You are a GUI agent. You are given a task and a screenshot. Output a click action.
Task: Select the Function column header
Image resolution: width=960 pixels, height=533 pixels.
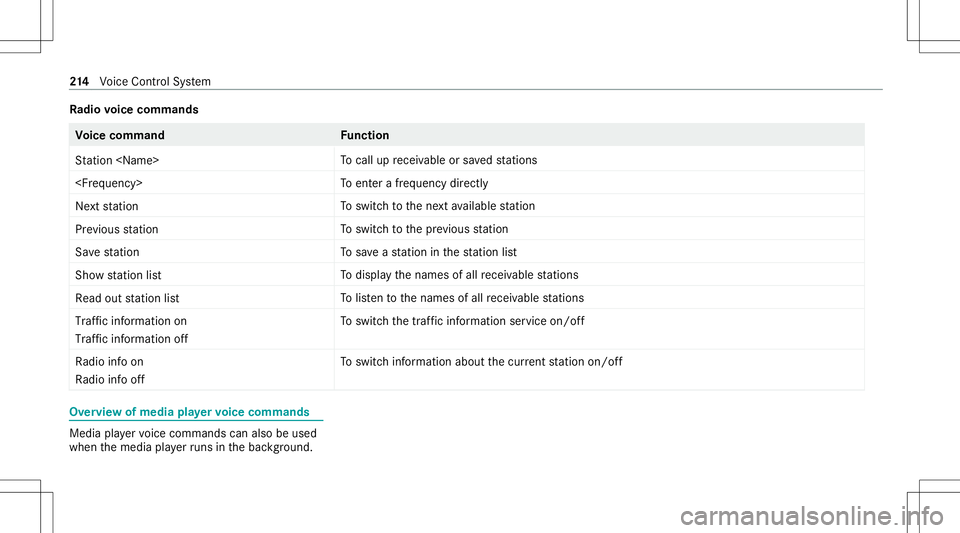365,135
